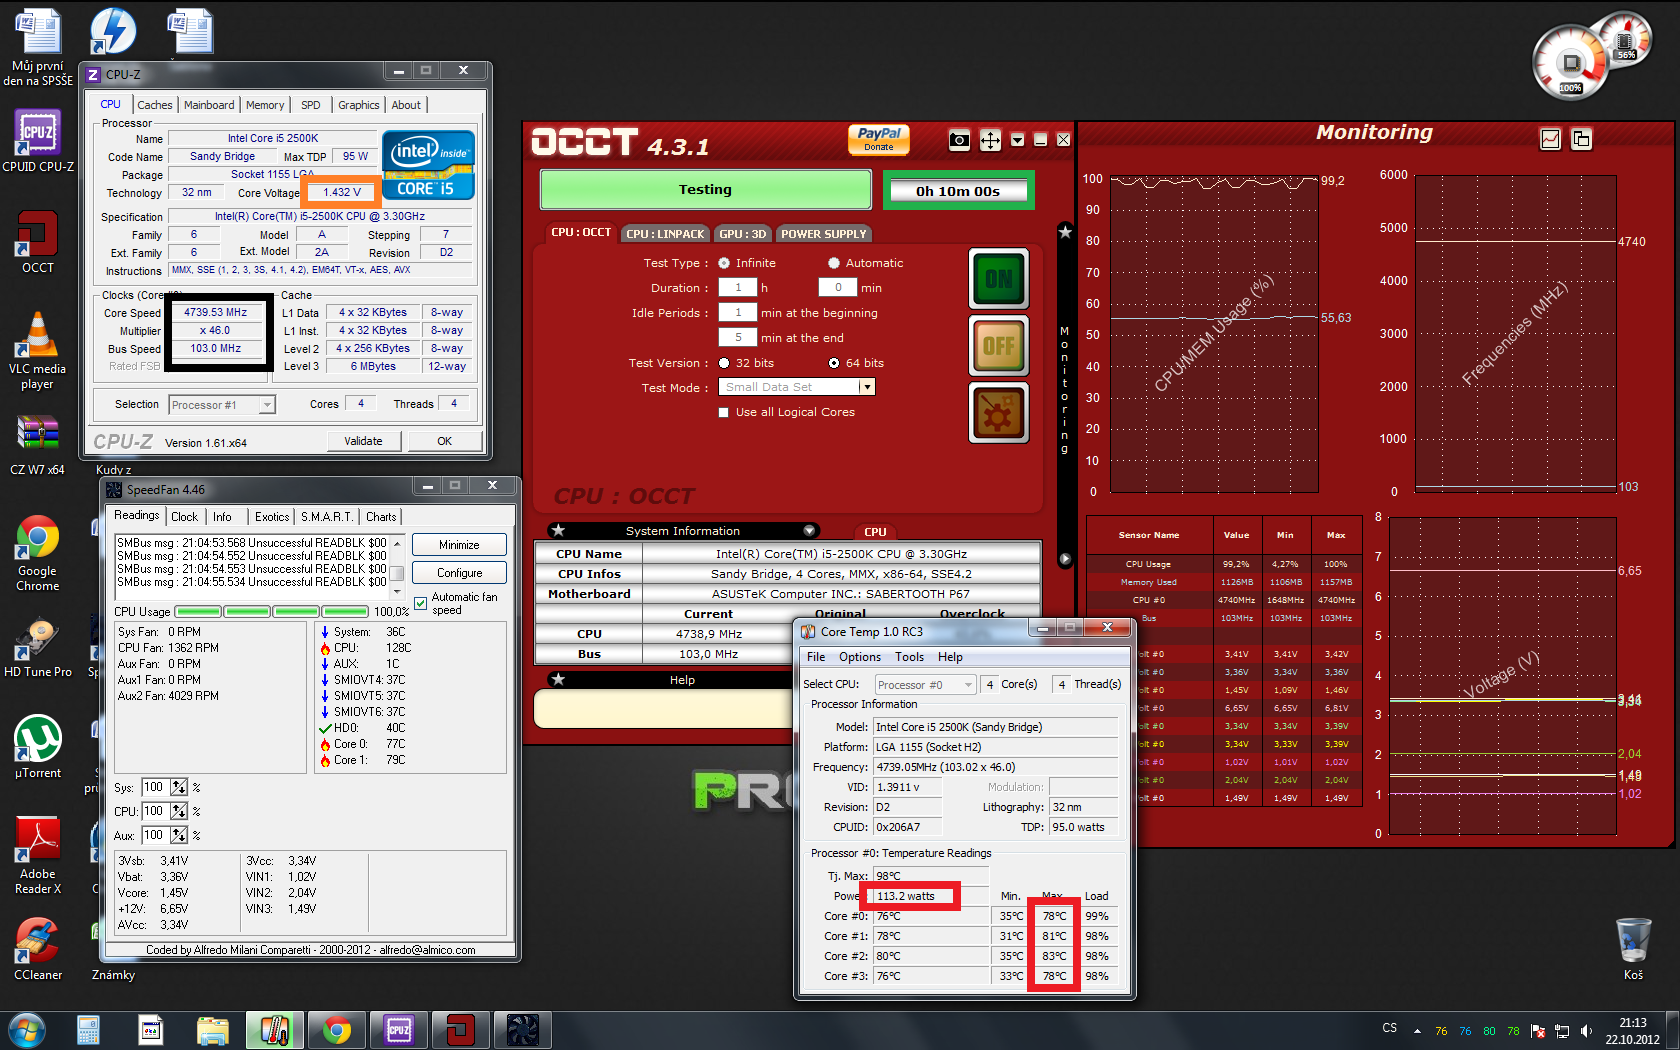Open the Options menu in Core Temp
Image resolution: width=1680 pixels, height=1050 pixels.
coord(860,657)
